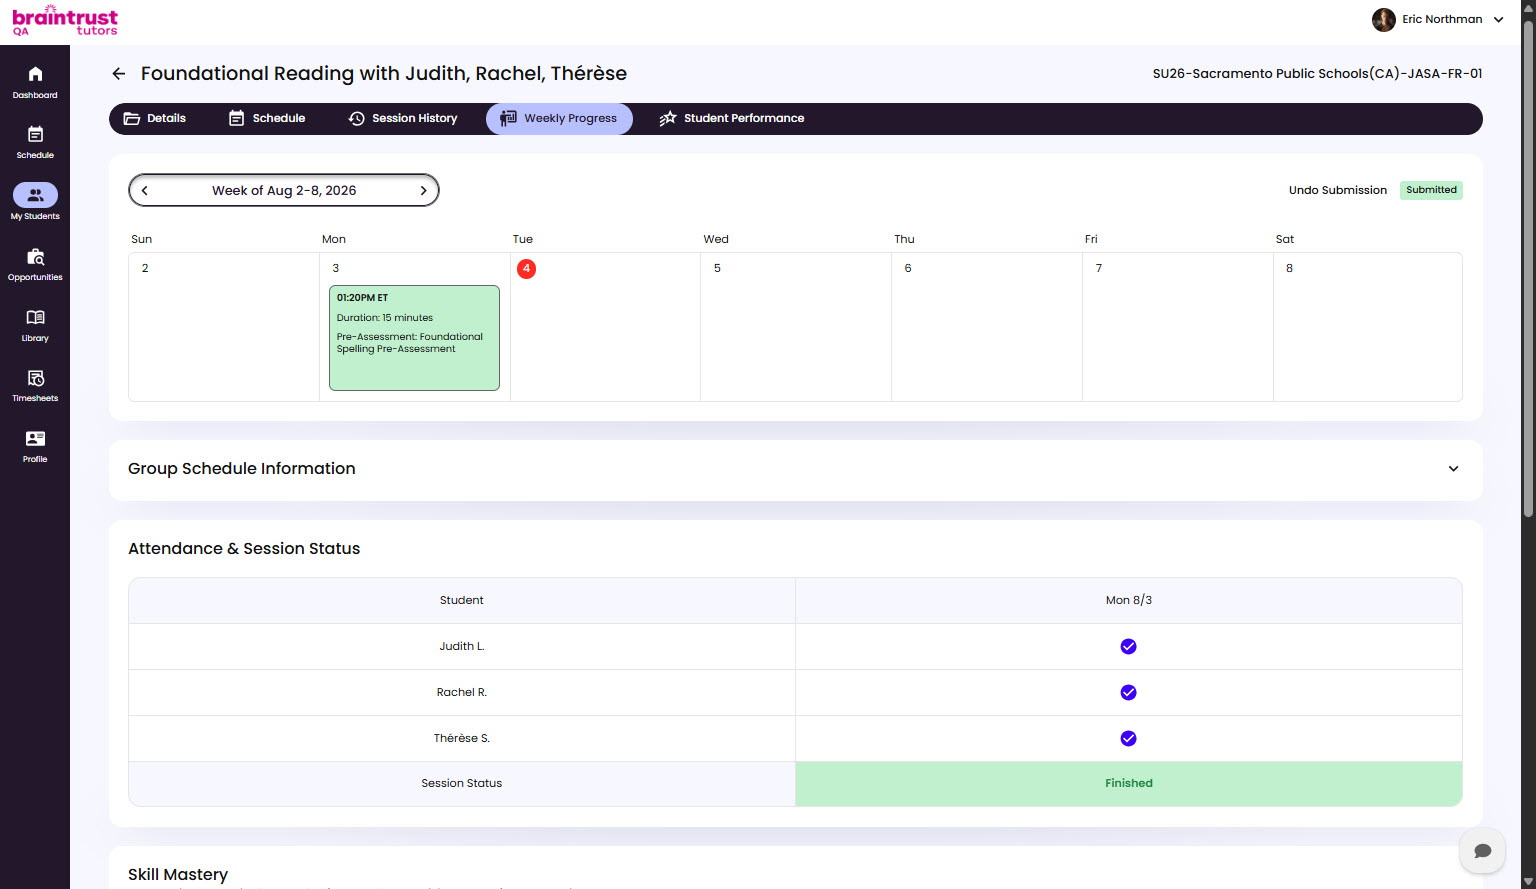
Task: Switch to the Details tab
Action: point(155,118)
